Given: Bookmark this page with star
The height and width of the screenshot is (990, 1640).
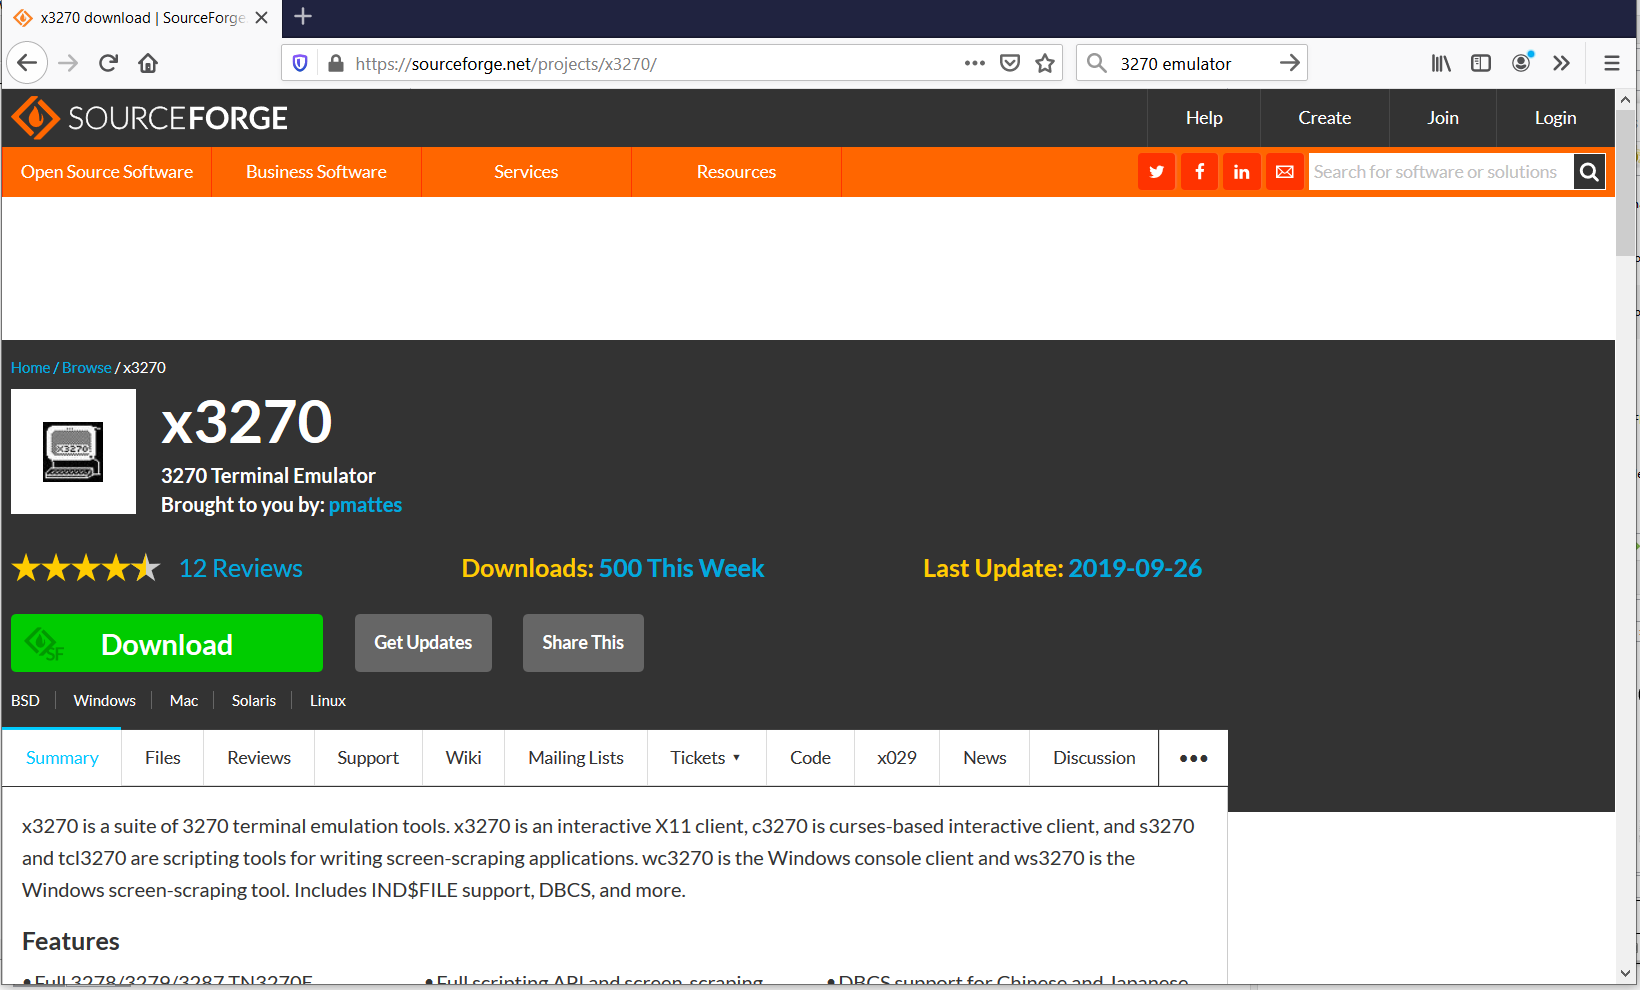Looking at the screenshot, I should tap(1045, 63).
